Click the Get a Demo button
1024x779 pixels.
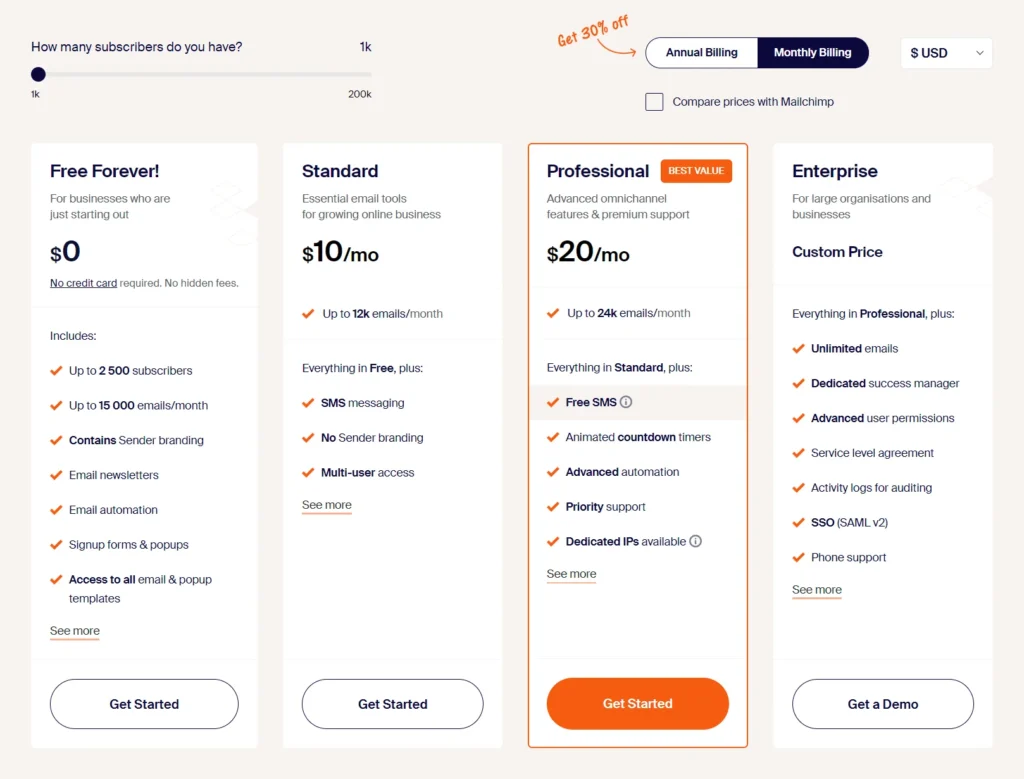(x=882, y=704)
